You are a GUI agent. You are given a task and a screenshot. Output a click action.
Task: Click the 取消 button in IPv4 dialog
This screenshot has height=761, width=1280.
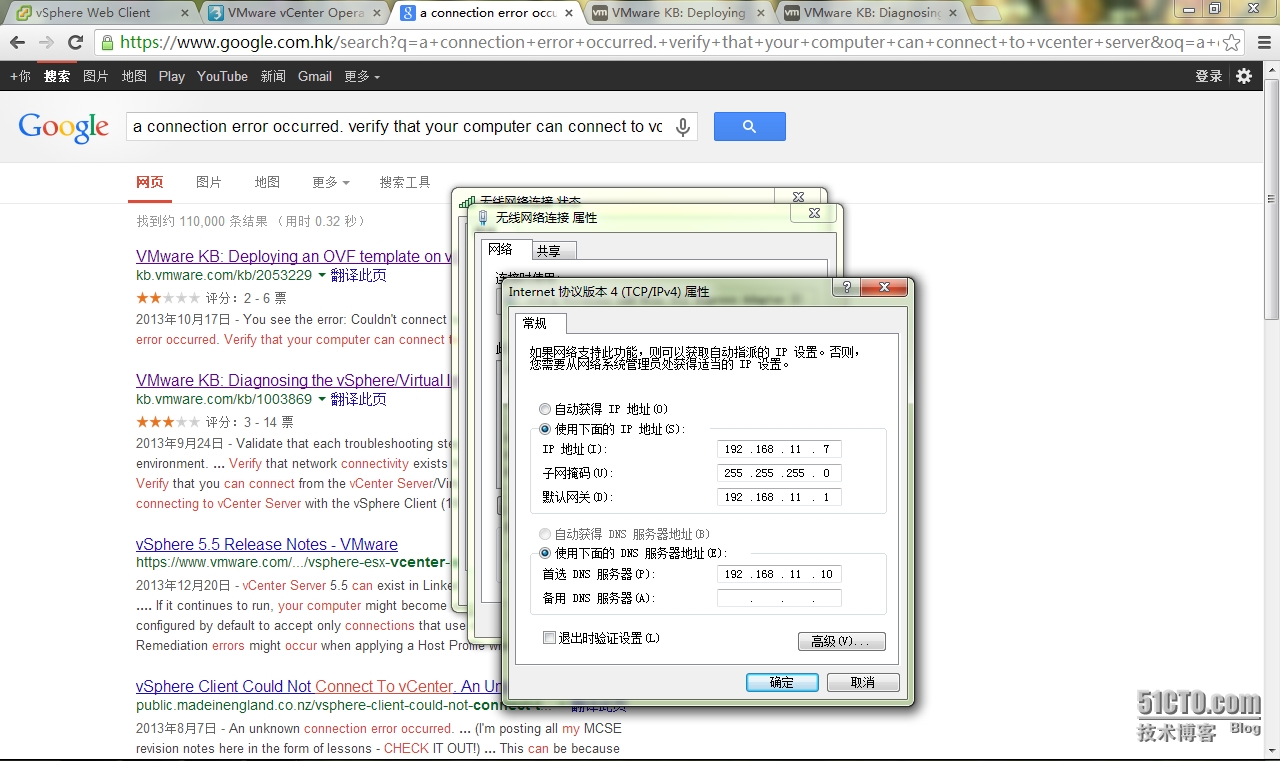click(x=863, y=682)
